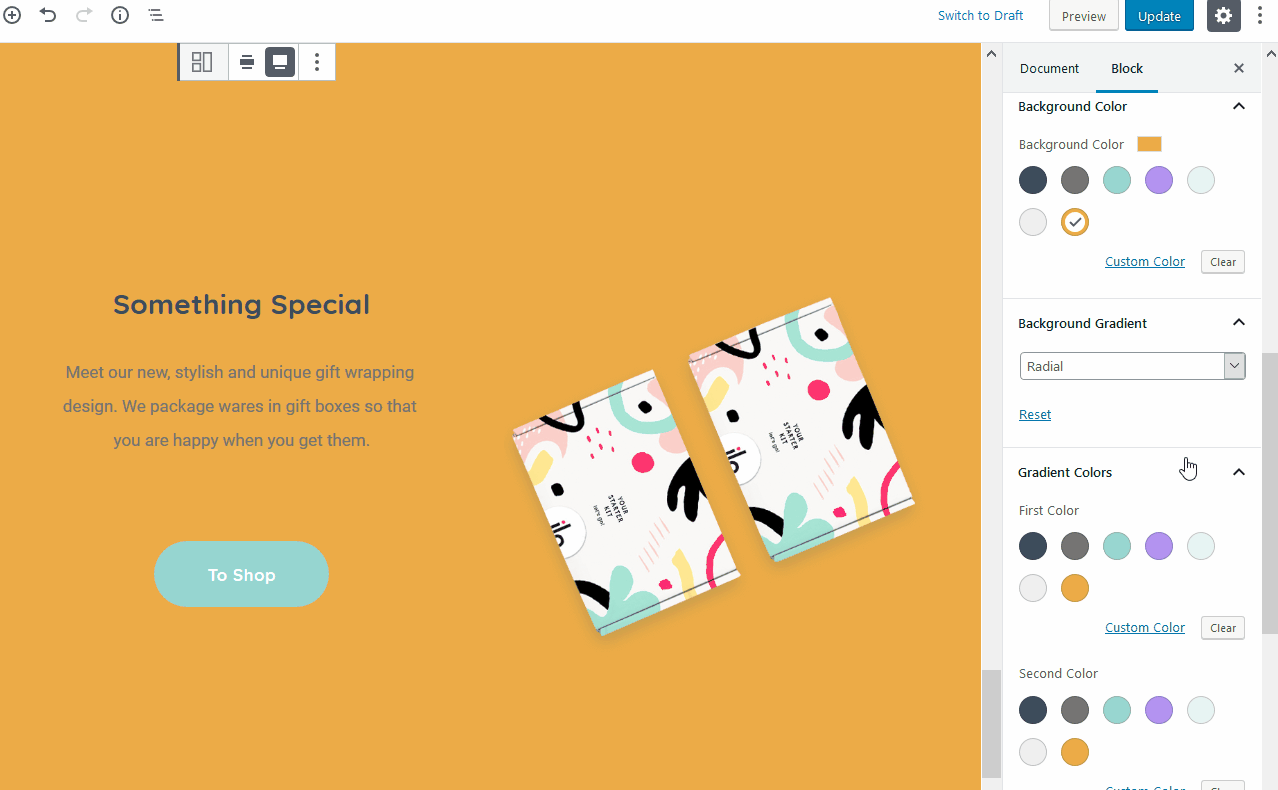Open more tools vertical dots menu

coord(1260,16)
